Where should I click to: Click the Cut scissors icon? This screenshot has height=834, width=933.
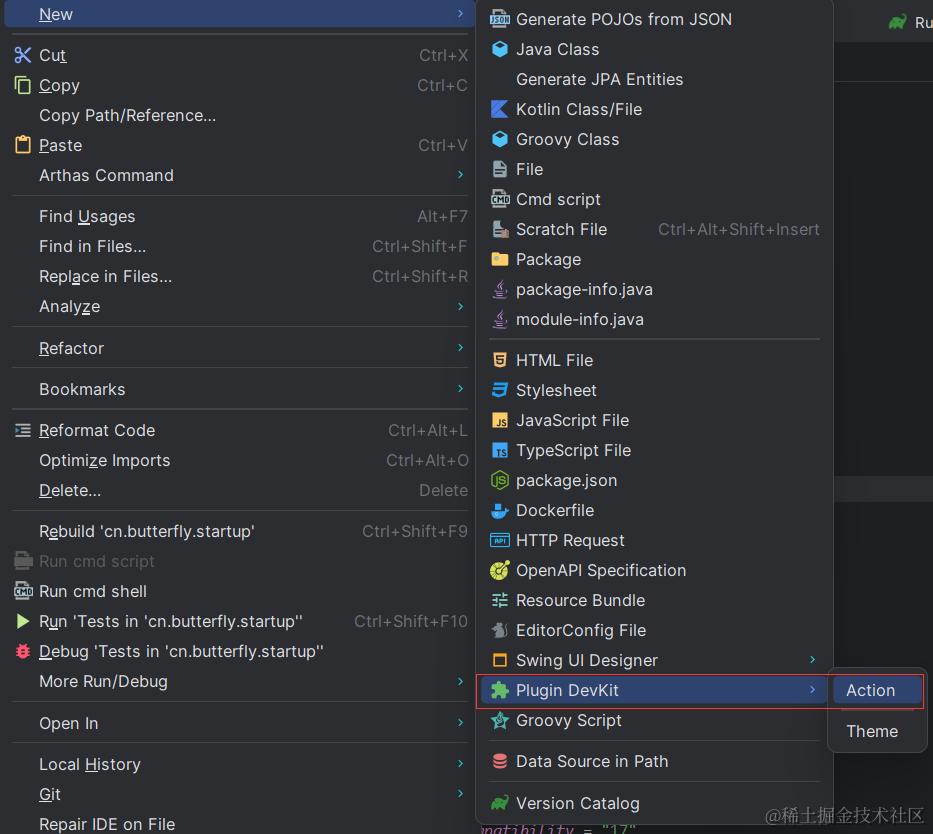pos(23,55)
